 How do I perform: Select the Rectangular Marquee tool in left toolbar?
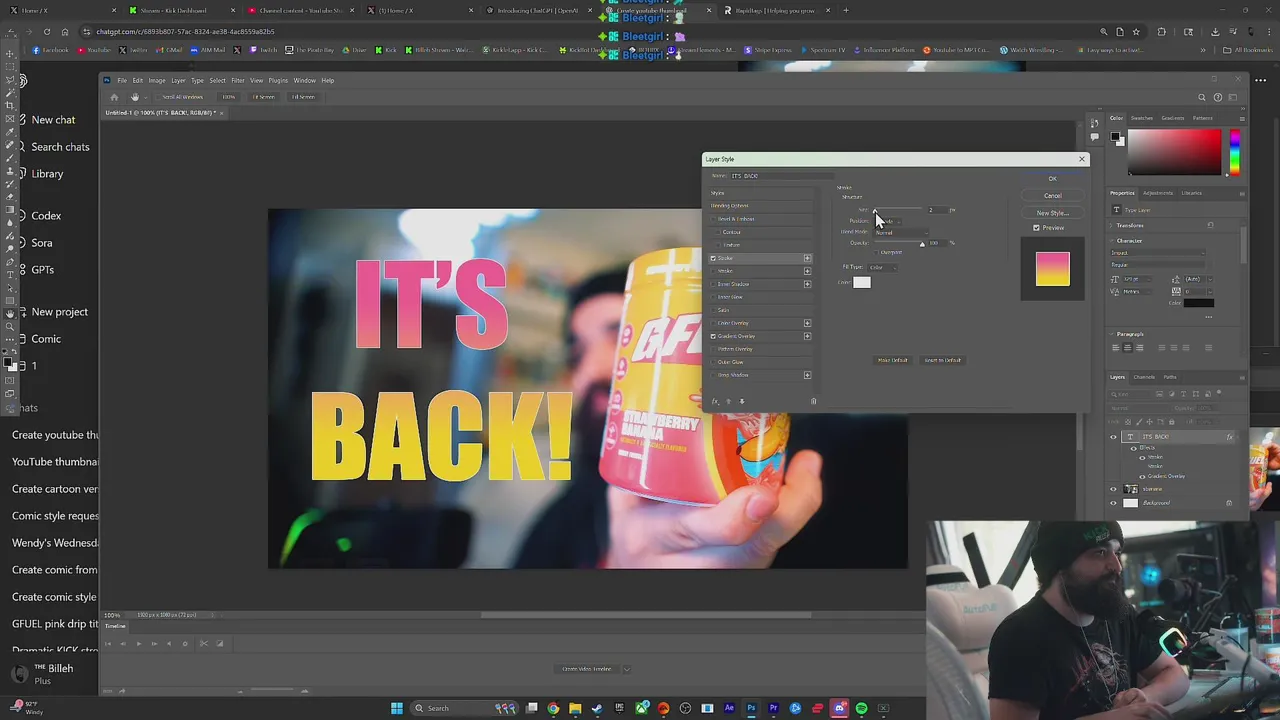10,66
